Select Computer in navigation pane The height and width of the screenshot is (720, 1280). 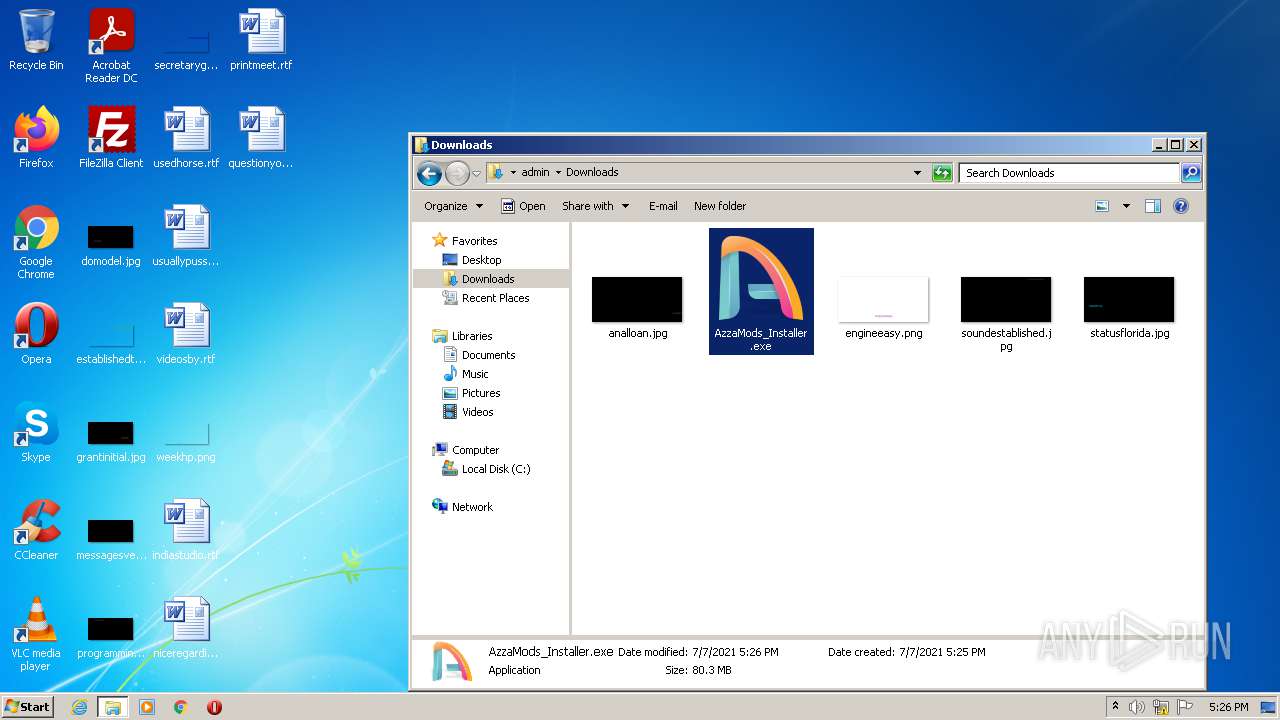[x=466, y=450]
